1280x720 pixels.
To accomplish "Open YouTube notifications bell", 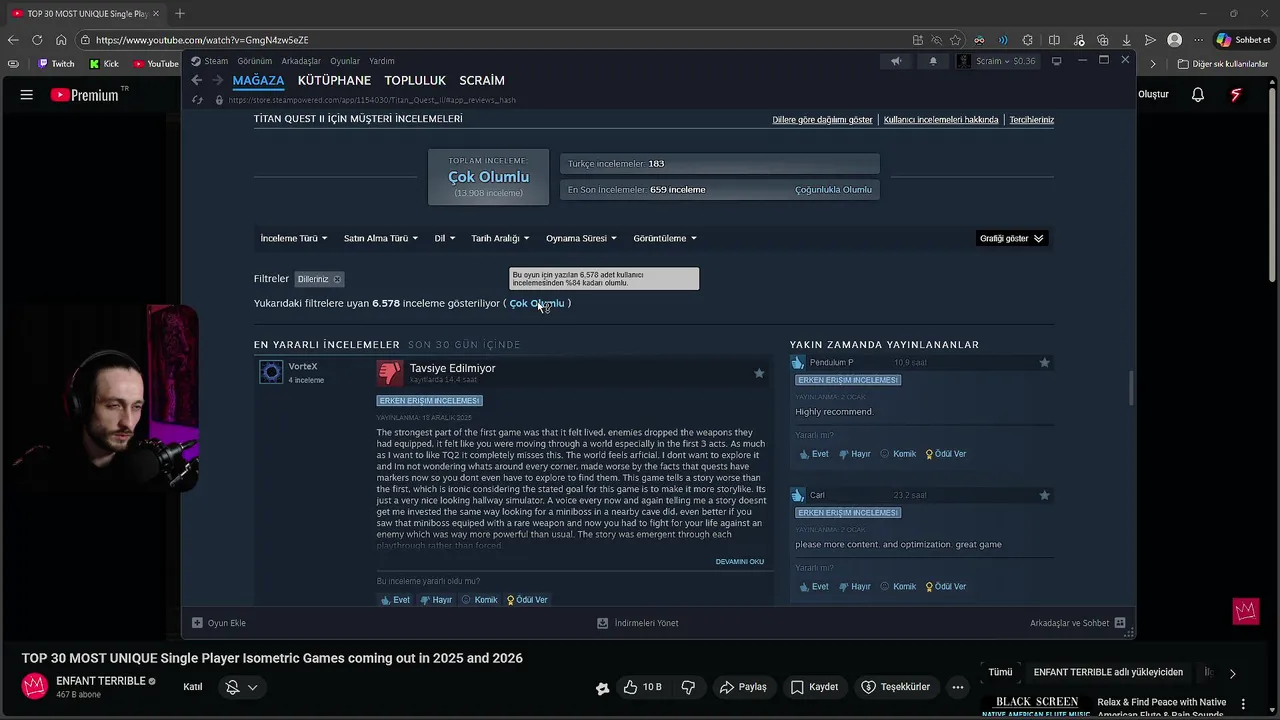I will pyautogui.click(x=1198, y=95).
